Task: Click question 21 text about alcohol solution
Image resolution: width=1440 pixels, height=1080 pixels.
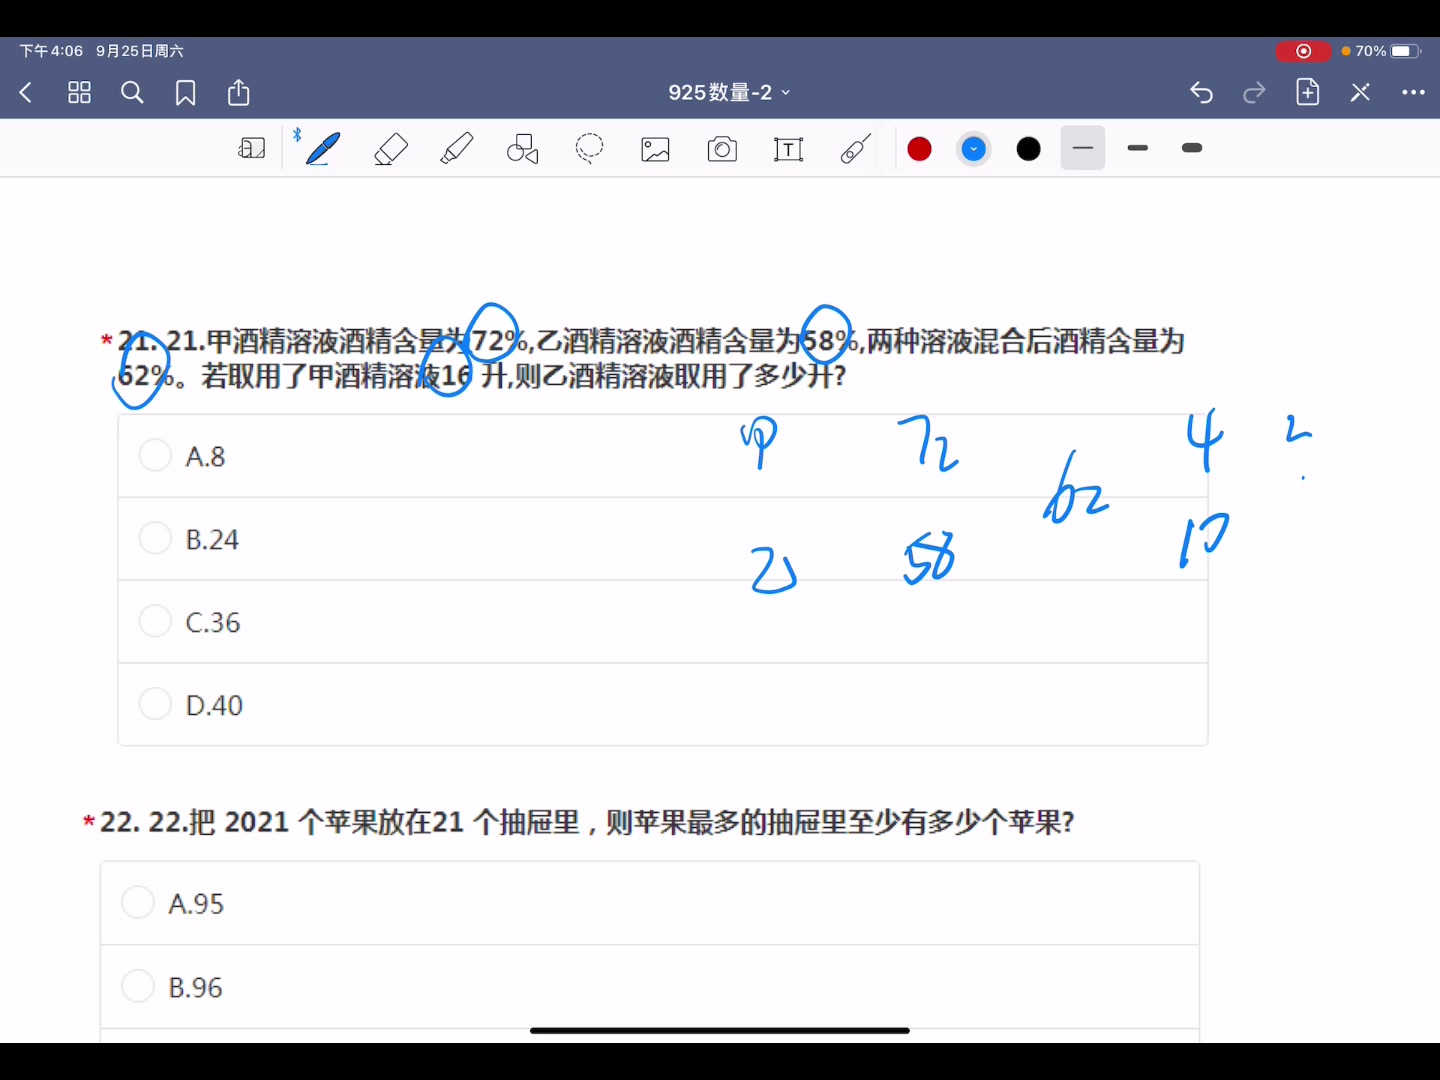Action: coord(650,358)
